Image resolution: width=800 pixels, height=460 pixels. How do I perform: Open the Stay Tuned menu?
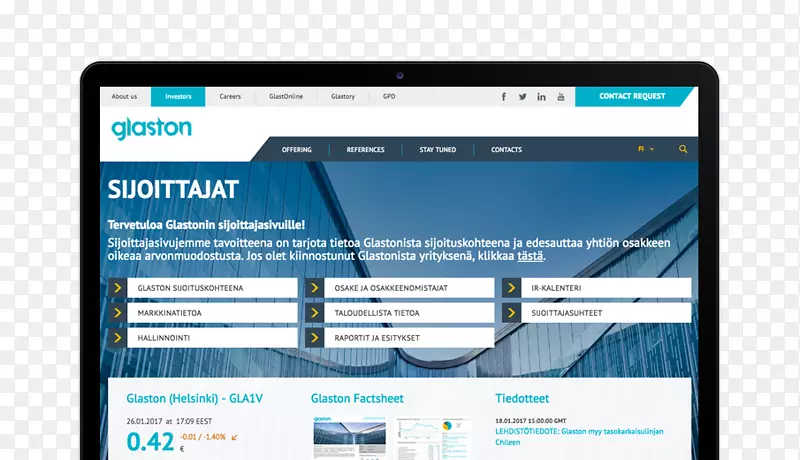pyautogui.click(x=438, y=149)
